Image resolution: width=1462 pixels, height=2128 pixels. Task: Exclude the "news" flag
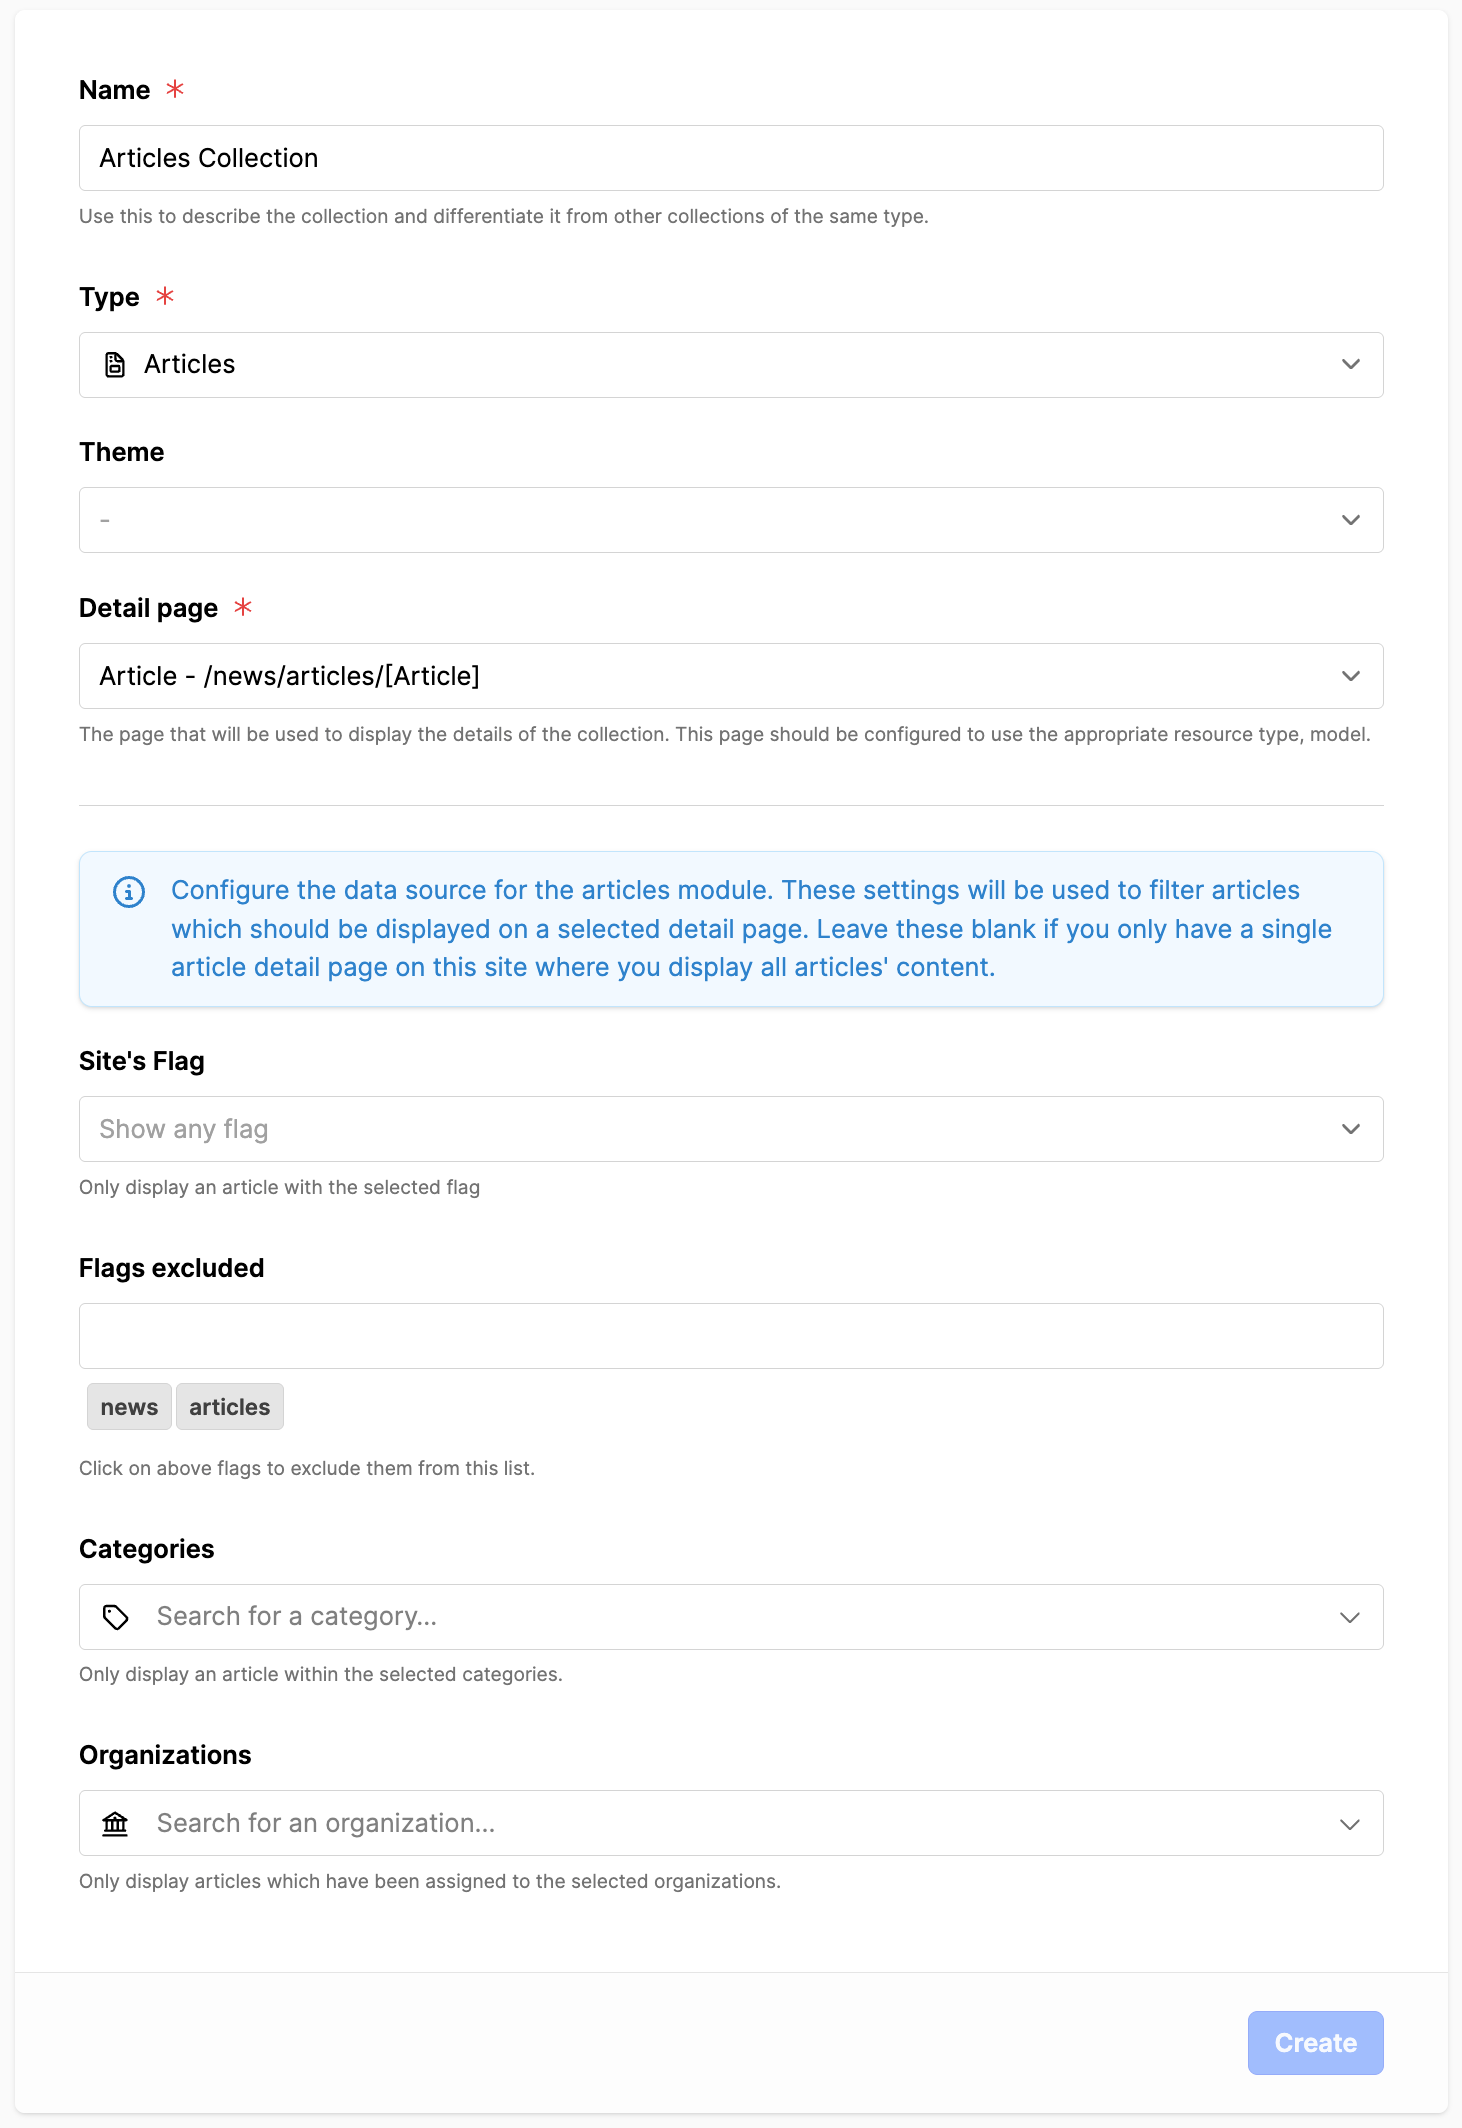[129, 1407]
